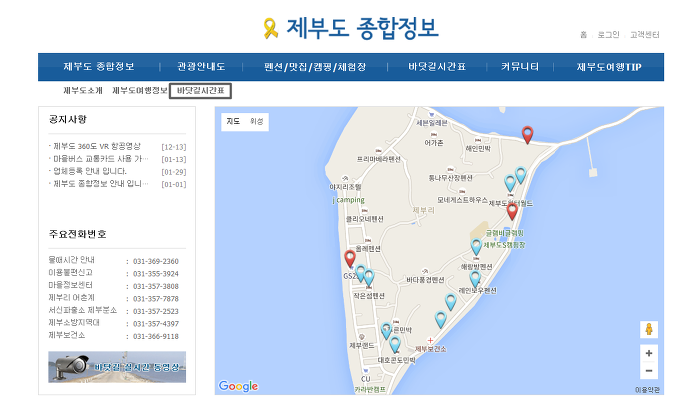Zoom in the map with plus button
This screenshot has height=398, width=683.
pyautogui.click(x=649, y=353)
